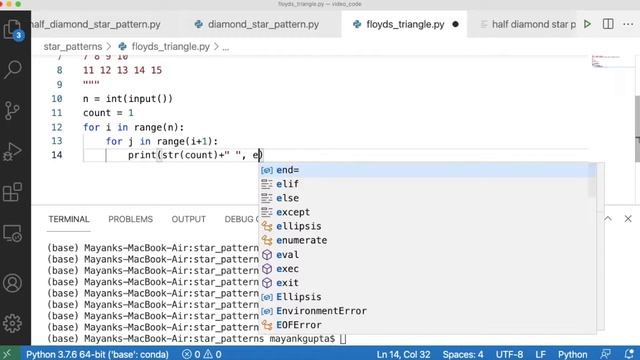Screen dimensions: 640x360
Task: Expand the breadcrumb ellipsis symbols
Action: pos(226,47)
